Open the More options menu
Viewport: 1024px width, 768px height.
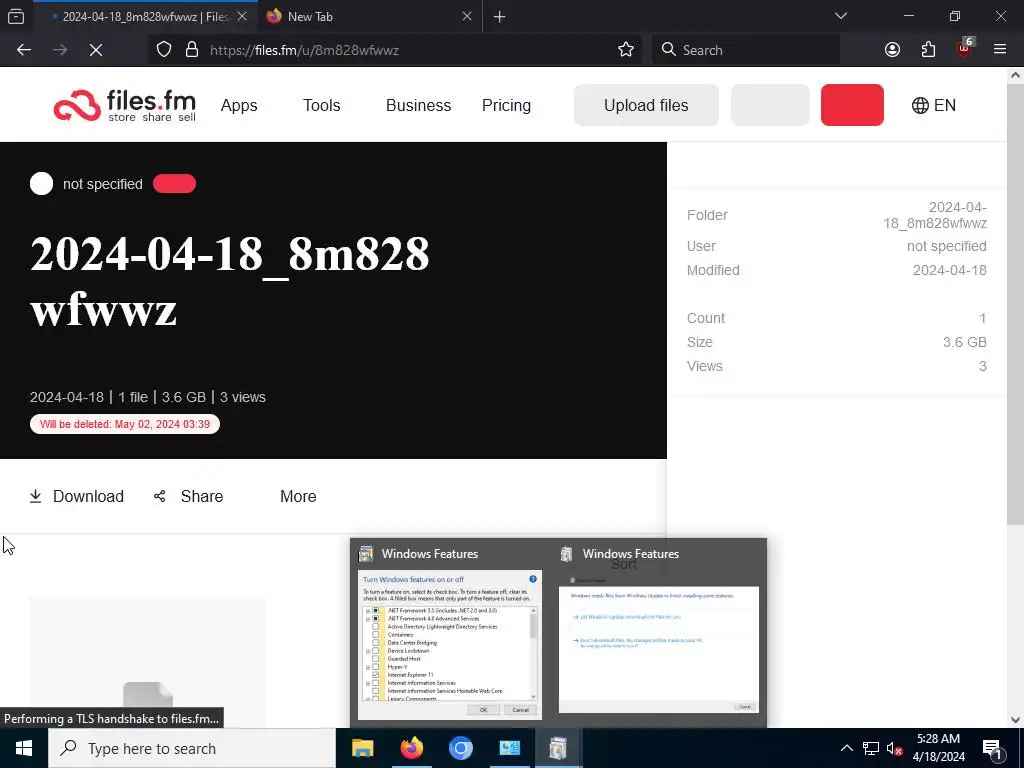click(x=298, y=496)
